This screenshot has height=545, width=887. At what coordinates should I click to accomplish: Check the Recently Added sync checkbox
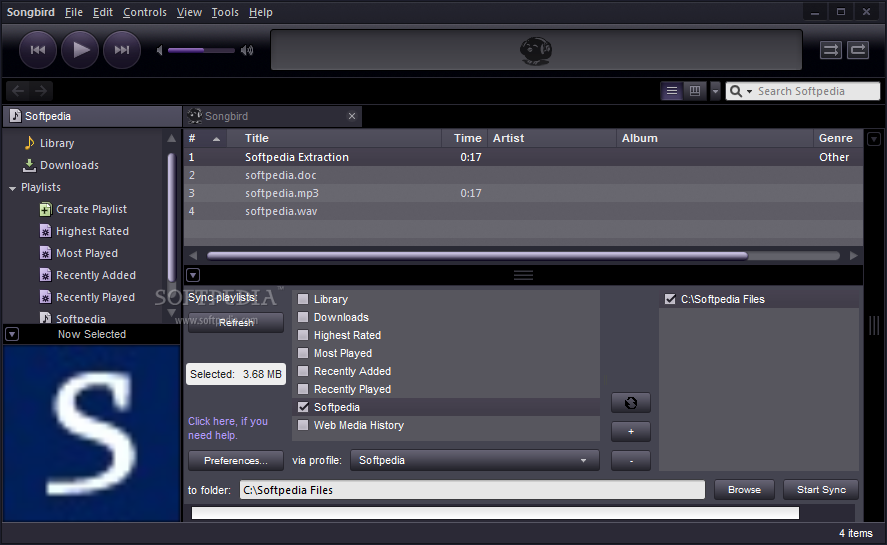pos(303,371)
